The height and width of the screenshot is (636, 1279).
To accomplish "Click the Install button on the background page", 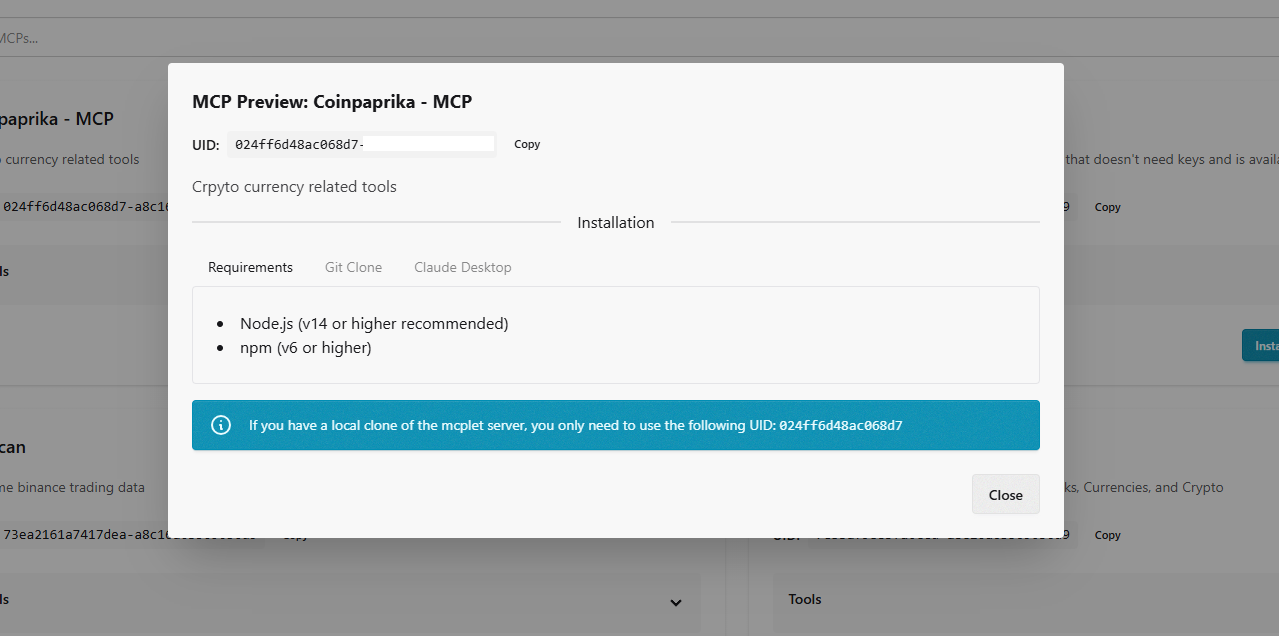I will 1261,345.
